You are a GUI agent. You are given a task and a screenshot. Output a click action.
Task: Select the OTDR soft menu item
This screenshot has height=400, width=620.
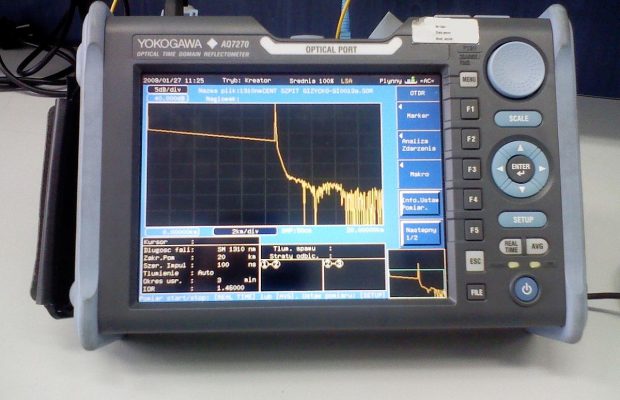click(x=418, y=93)
